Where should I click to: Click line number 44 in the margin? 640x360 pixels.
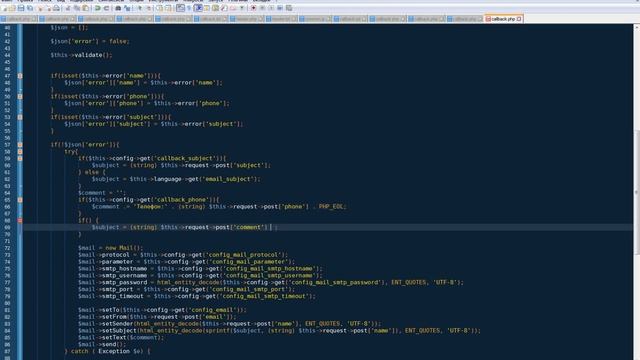click(x=7, y=55)
